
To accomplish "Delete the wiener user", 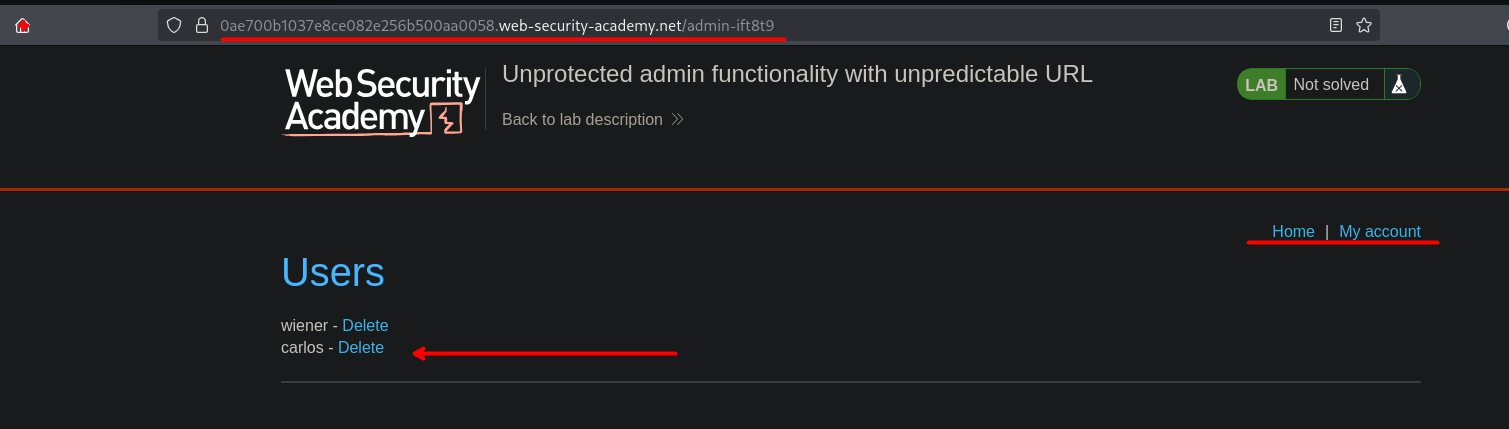I will (x=365, y=326).
